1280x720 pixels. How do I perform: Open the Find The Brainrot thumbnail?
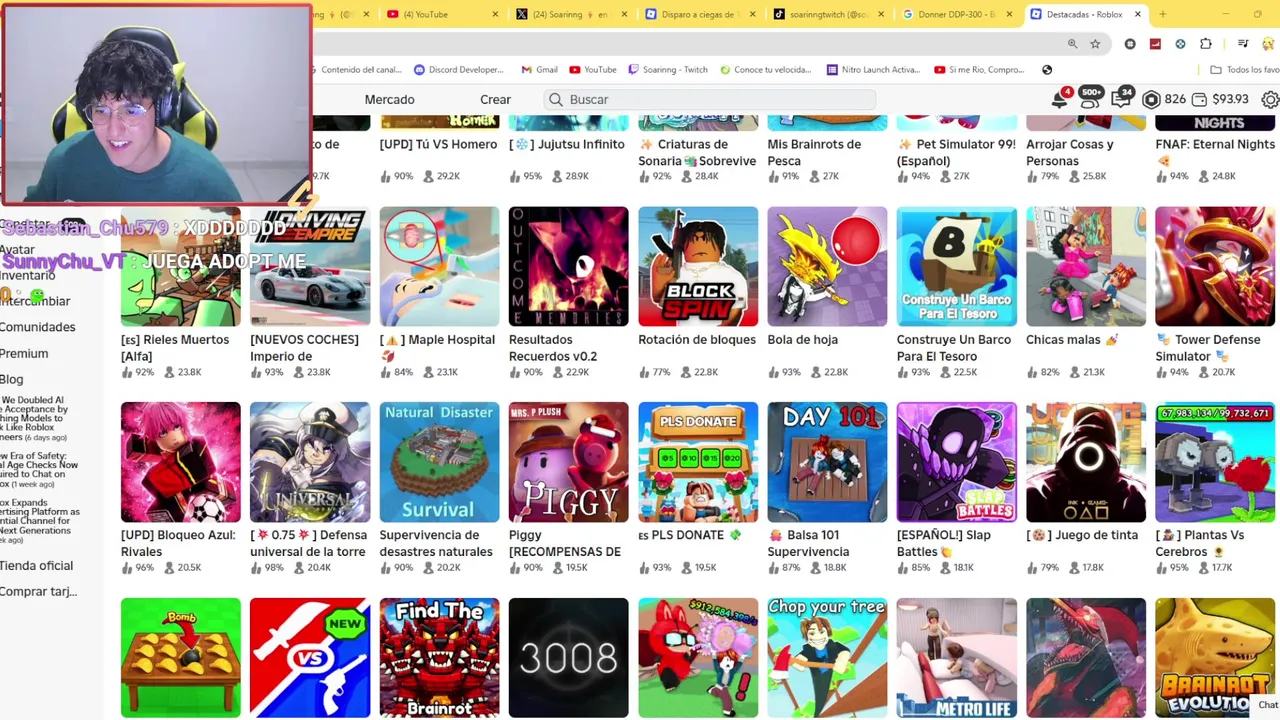click(439, 657)
